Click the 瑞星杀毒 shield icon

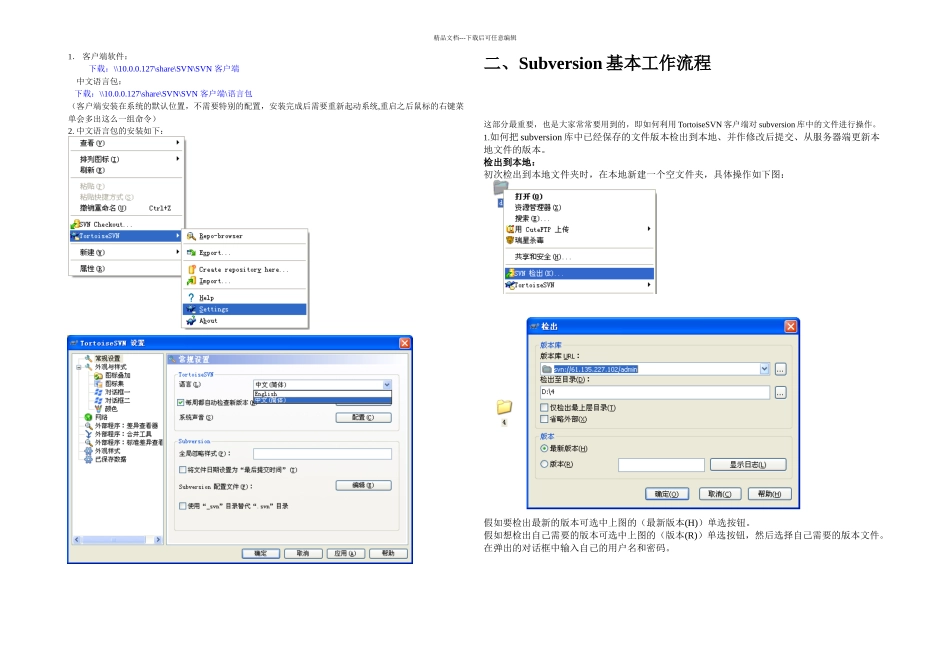click(x=510, y=240)
